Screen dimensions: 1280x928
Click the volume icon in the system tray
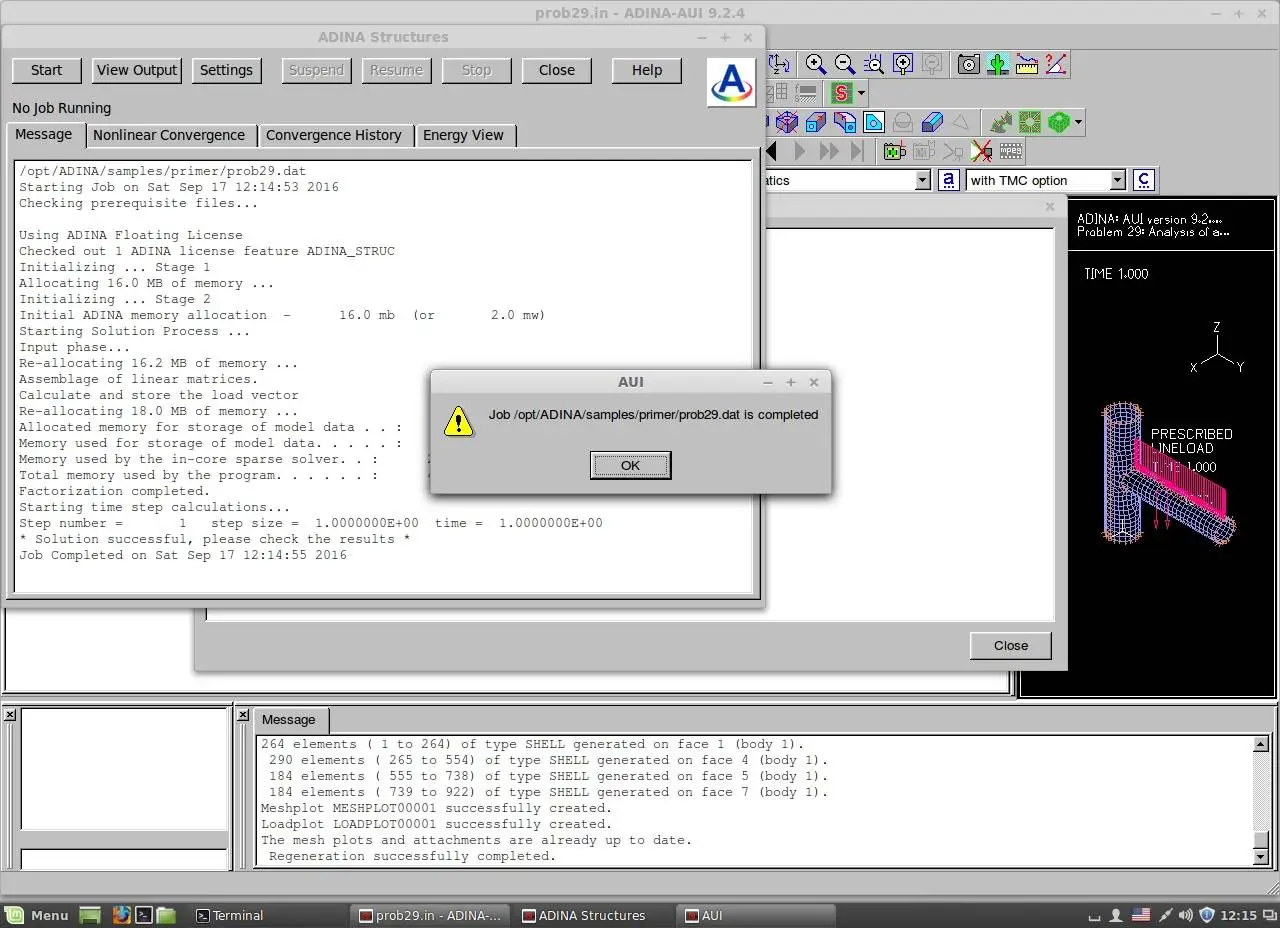click(1186, 915)
